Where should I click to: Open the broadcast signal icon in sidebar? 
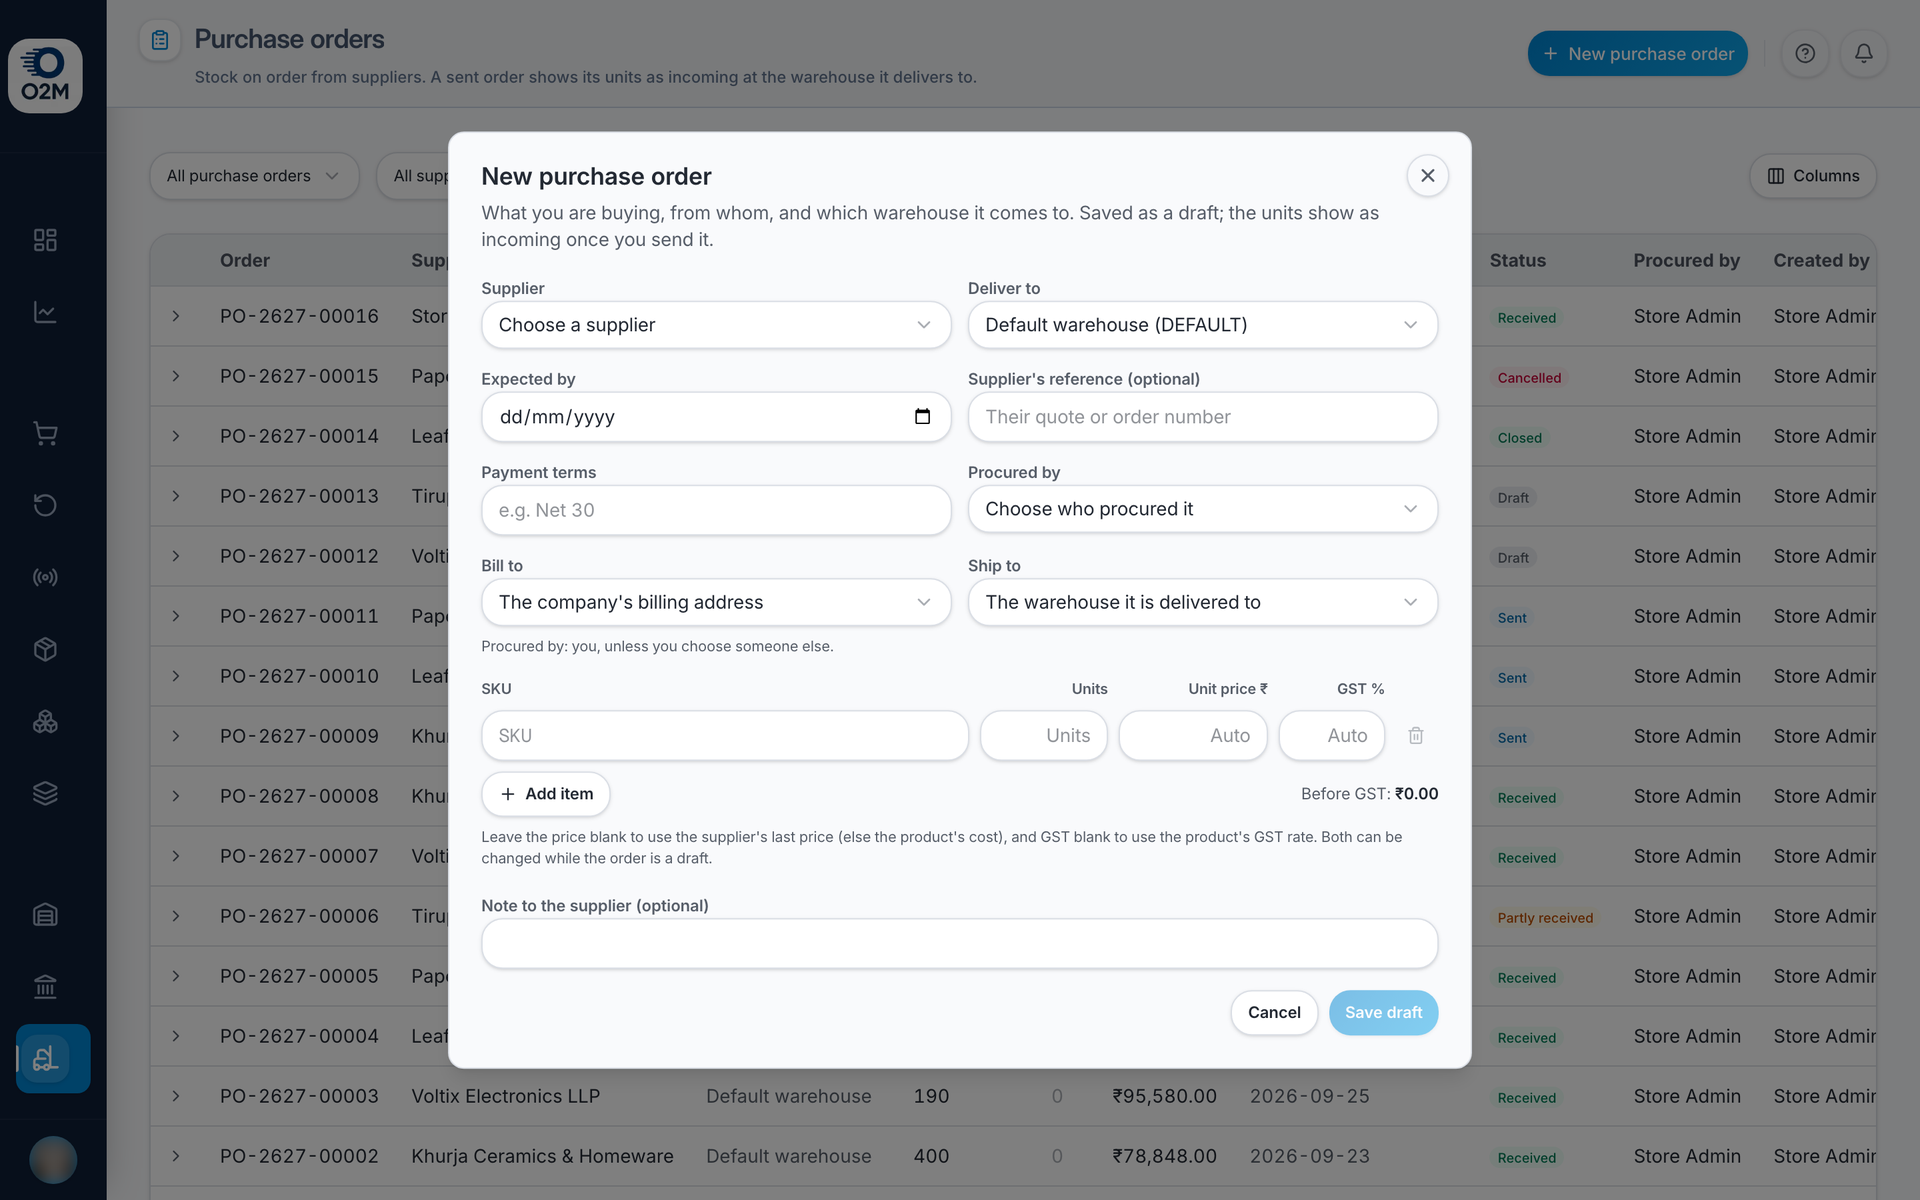click(45, 577)
